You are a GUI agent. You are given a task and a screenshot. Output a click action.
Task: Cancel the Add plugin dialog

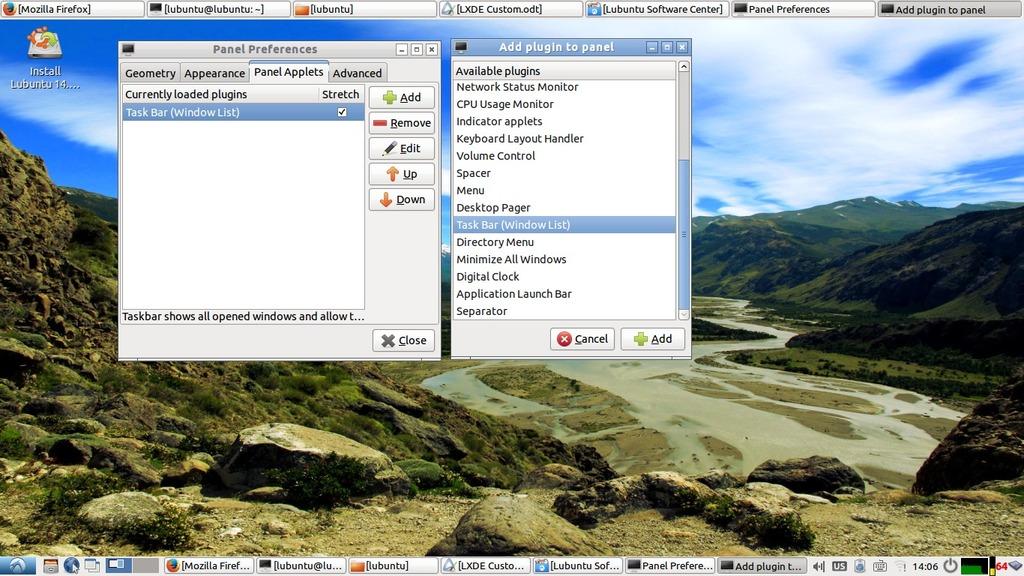(582, 338)
